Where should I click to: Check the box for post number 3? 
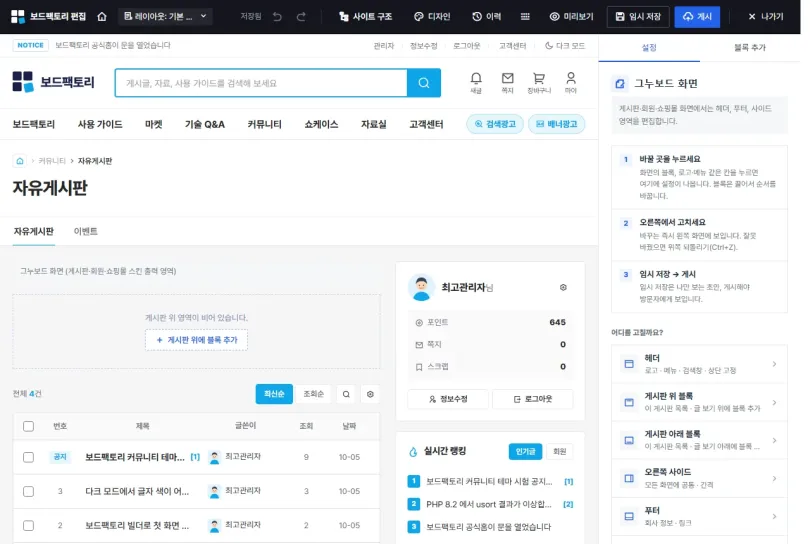28,491
